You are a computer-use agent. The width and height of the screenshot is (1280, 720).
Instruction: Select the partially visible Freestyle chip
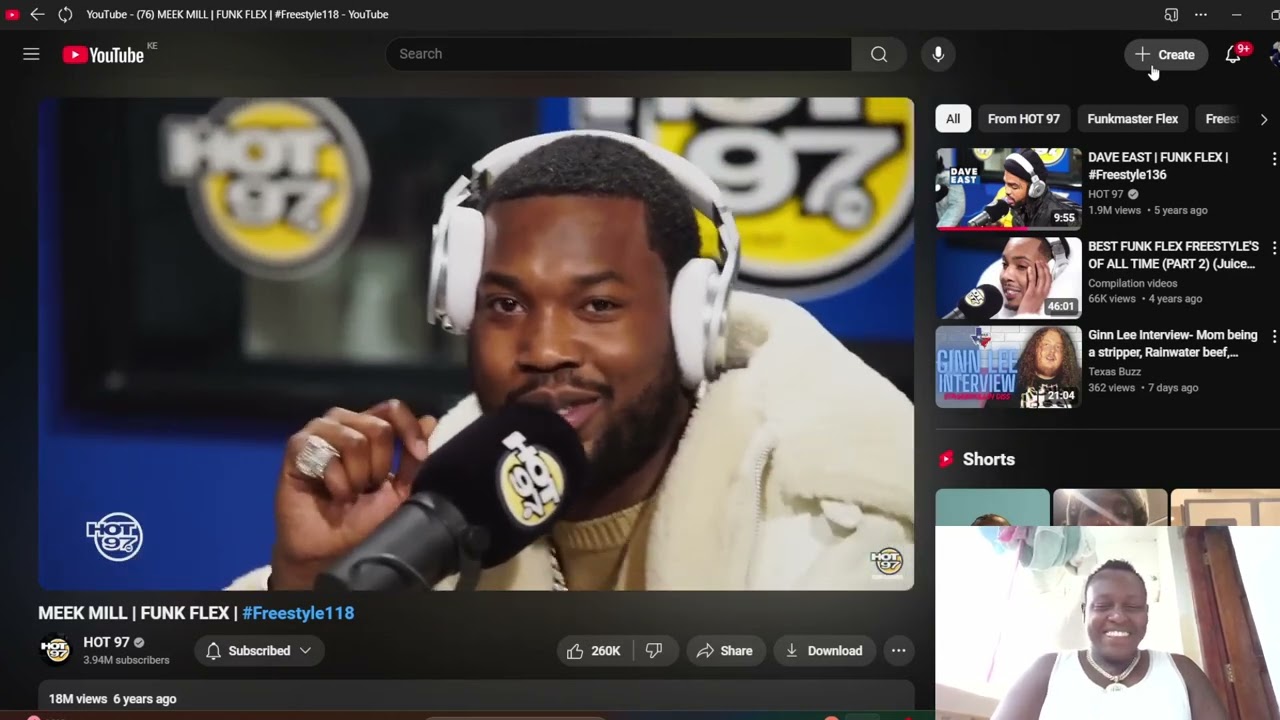[1221, 119]
